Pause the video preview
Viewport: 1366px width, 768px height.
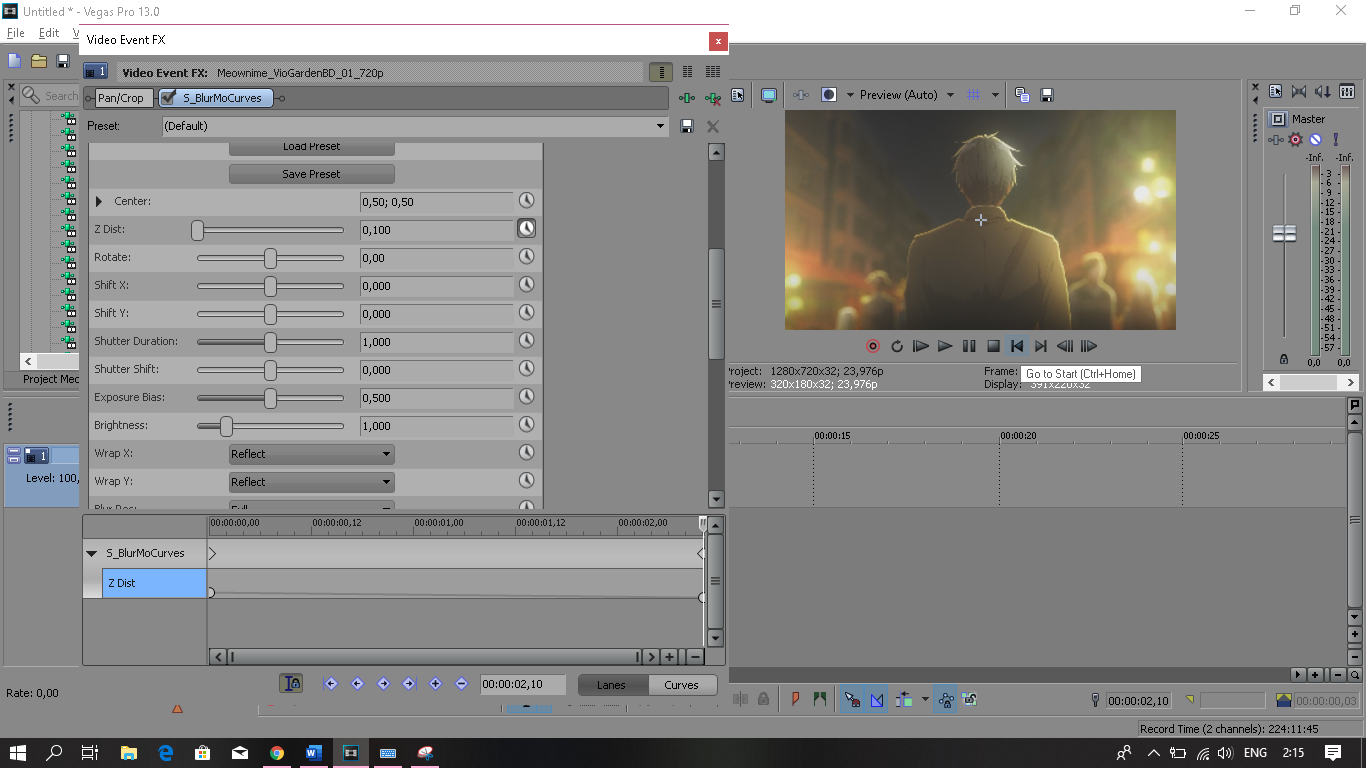tap(969, 346)
